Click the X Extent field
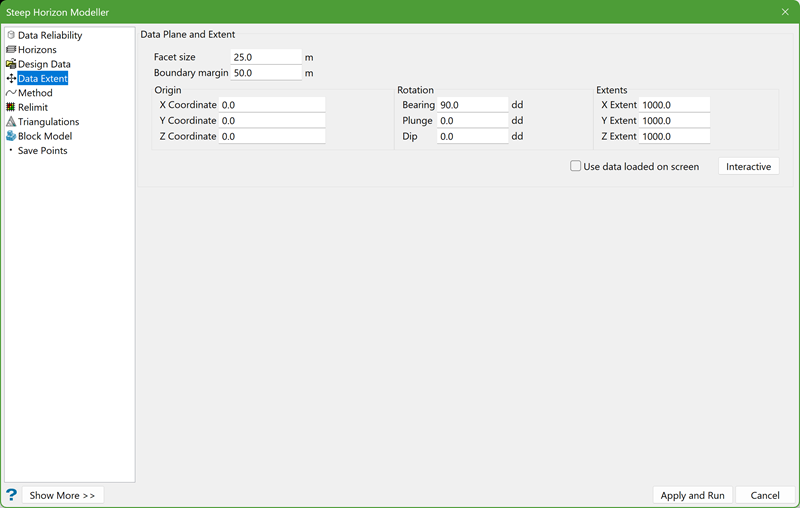The height and width of the screenshot is (508, 800). 674,105
